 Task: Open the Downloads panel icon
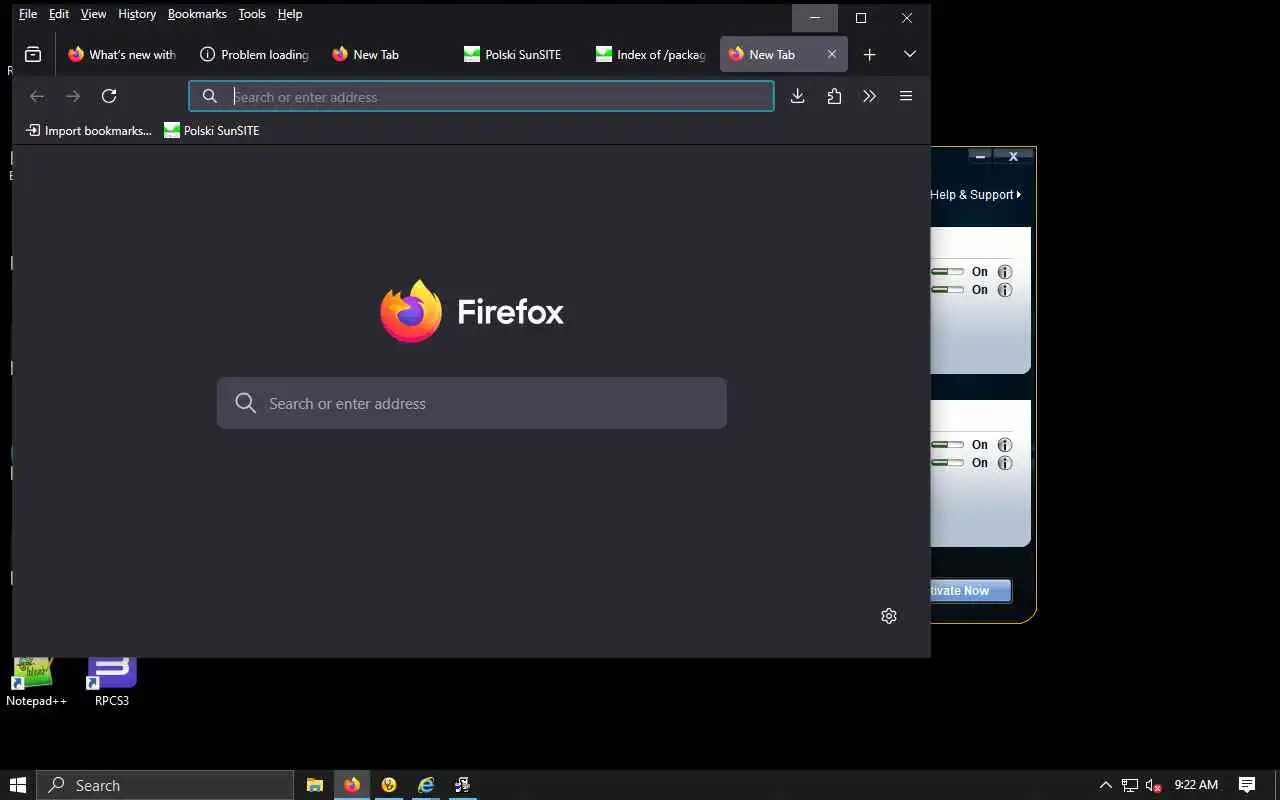797,96
